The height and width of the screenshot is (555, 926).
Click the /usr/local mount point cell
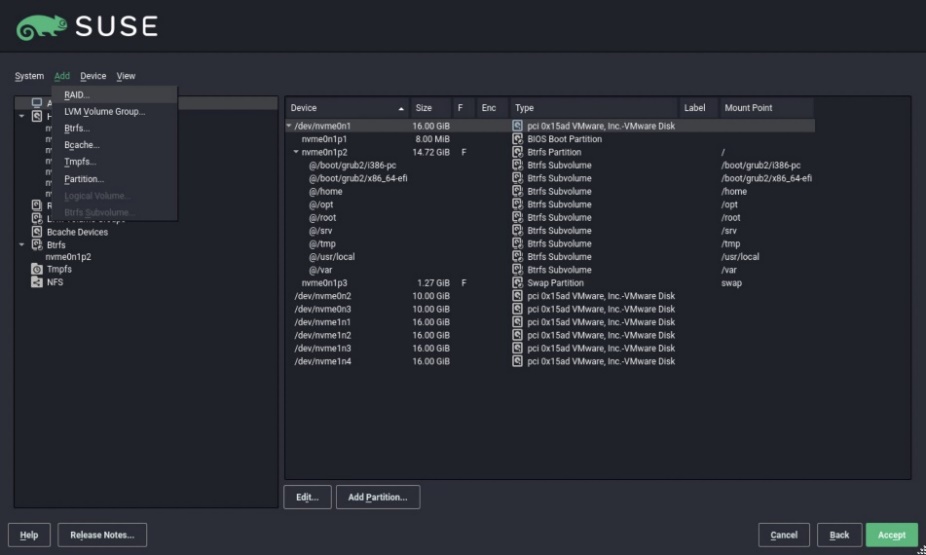[x=740, y=257]
